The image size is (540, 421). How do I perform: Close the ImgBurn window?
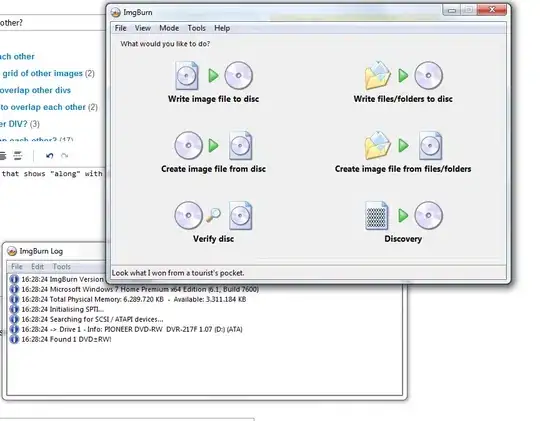tap(492, 10)
